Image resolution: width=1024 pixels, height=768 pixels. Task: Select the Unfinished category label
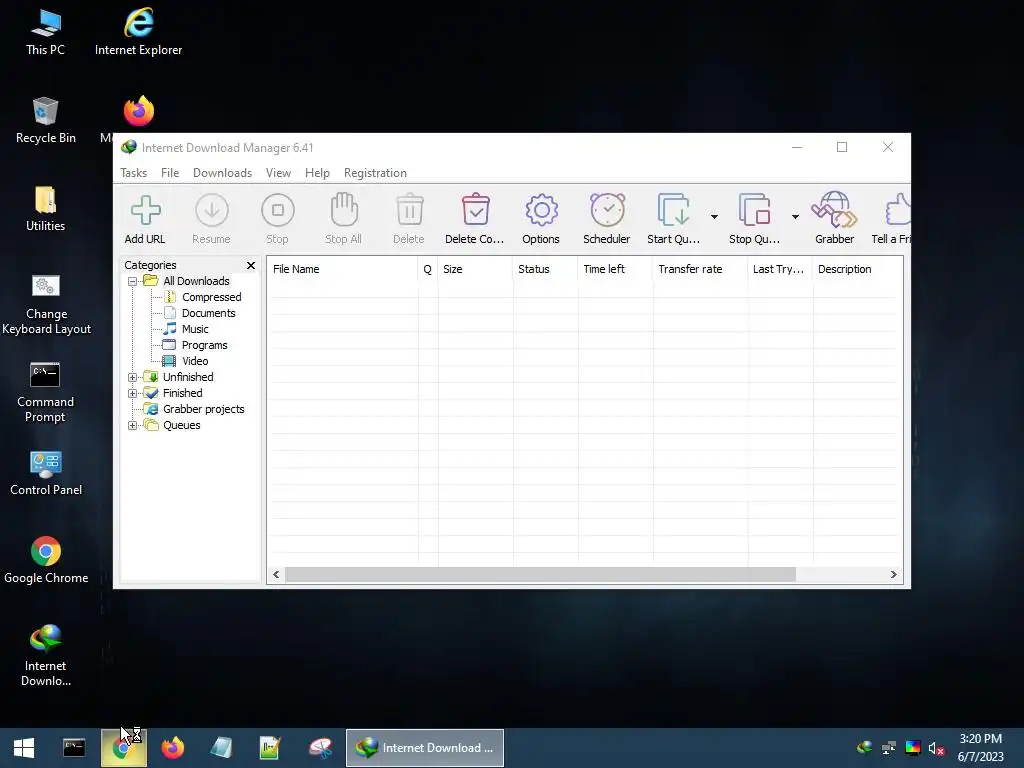188,377
